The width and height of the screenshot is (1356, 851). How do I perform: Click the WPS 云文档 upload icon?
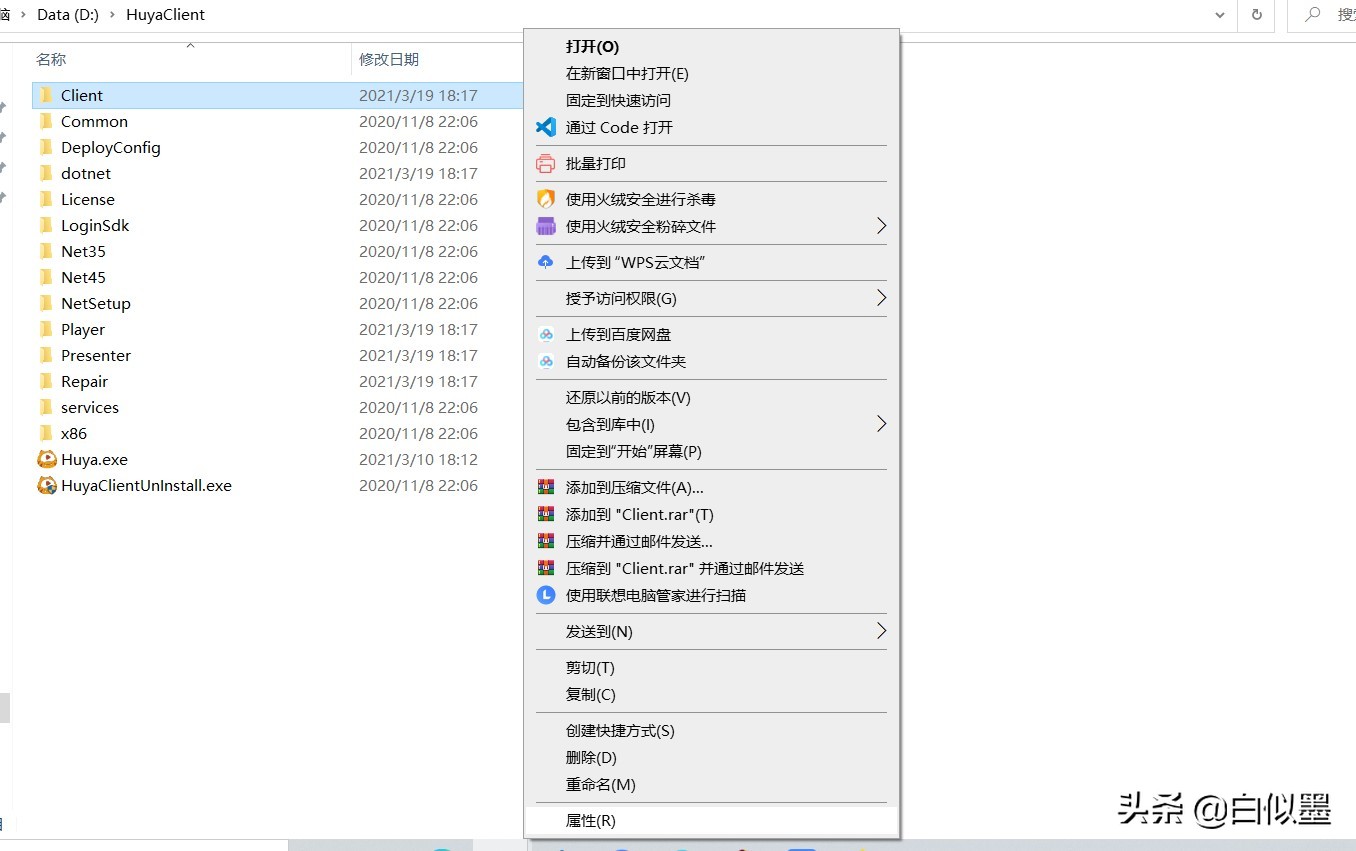[x=545, y=262]
